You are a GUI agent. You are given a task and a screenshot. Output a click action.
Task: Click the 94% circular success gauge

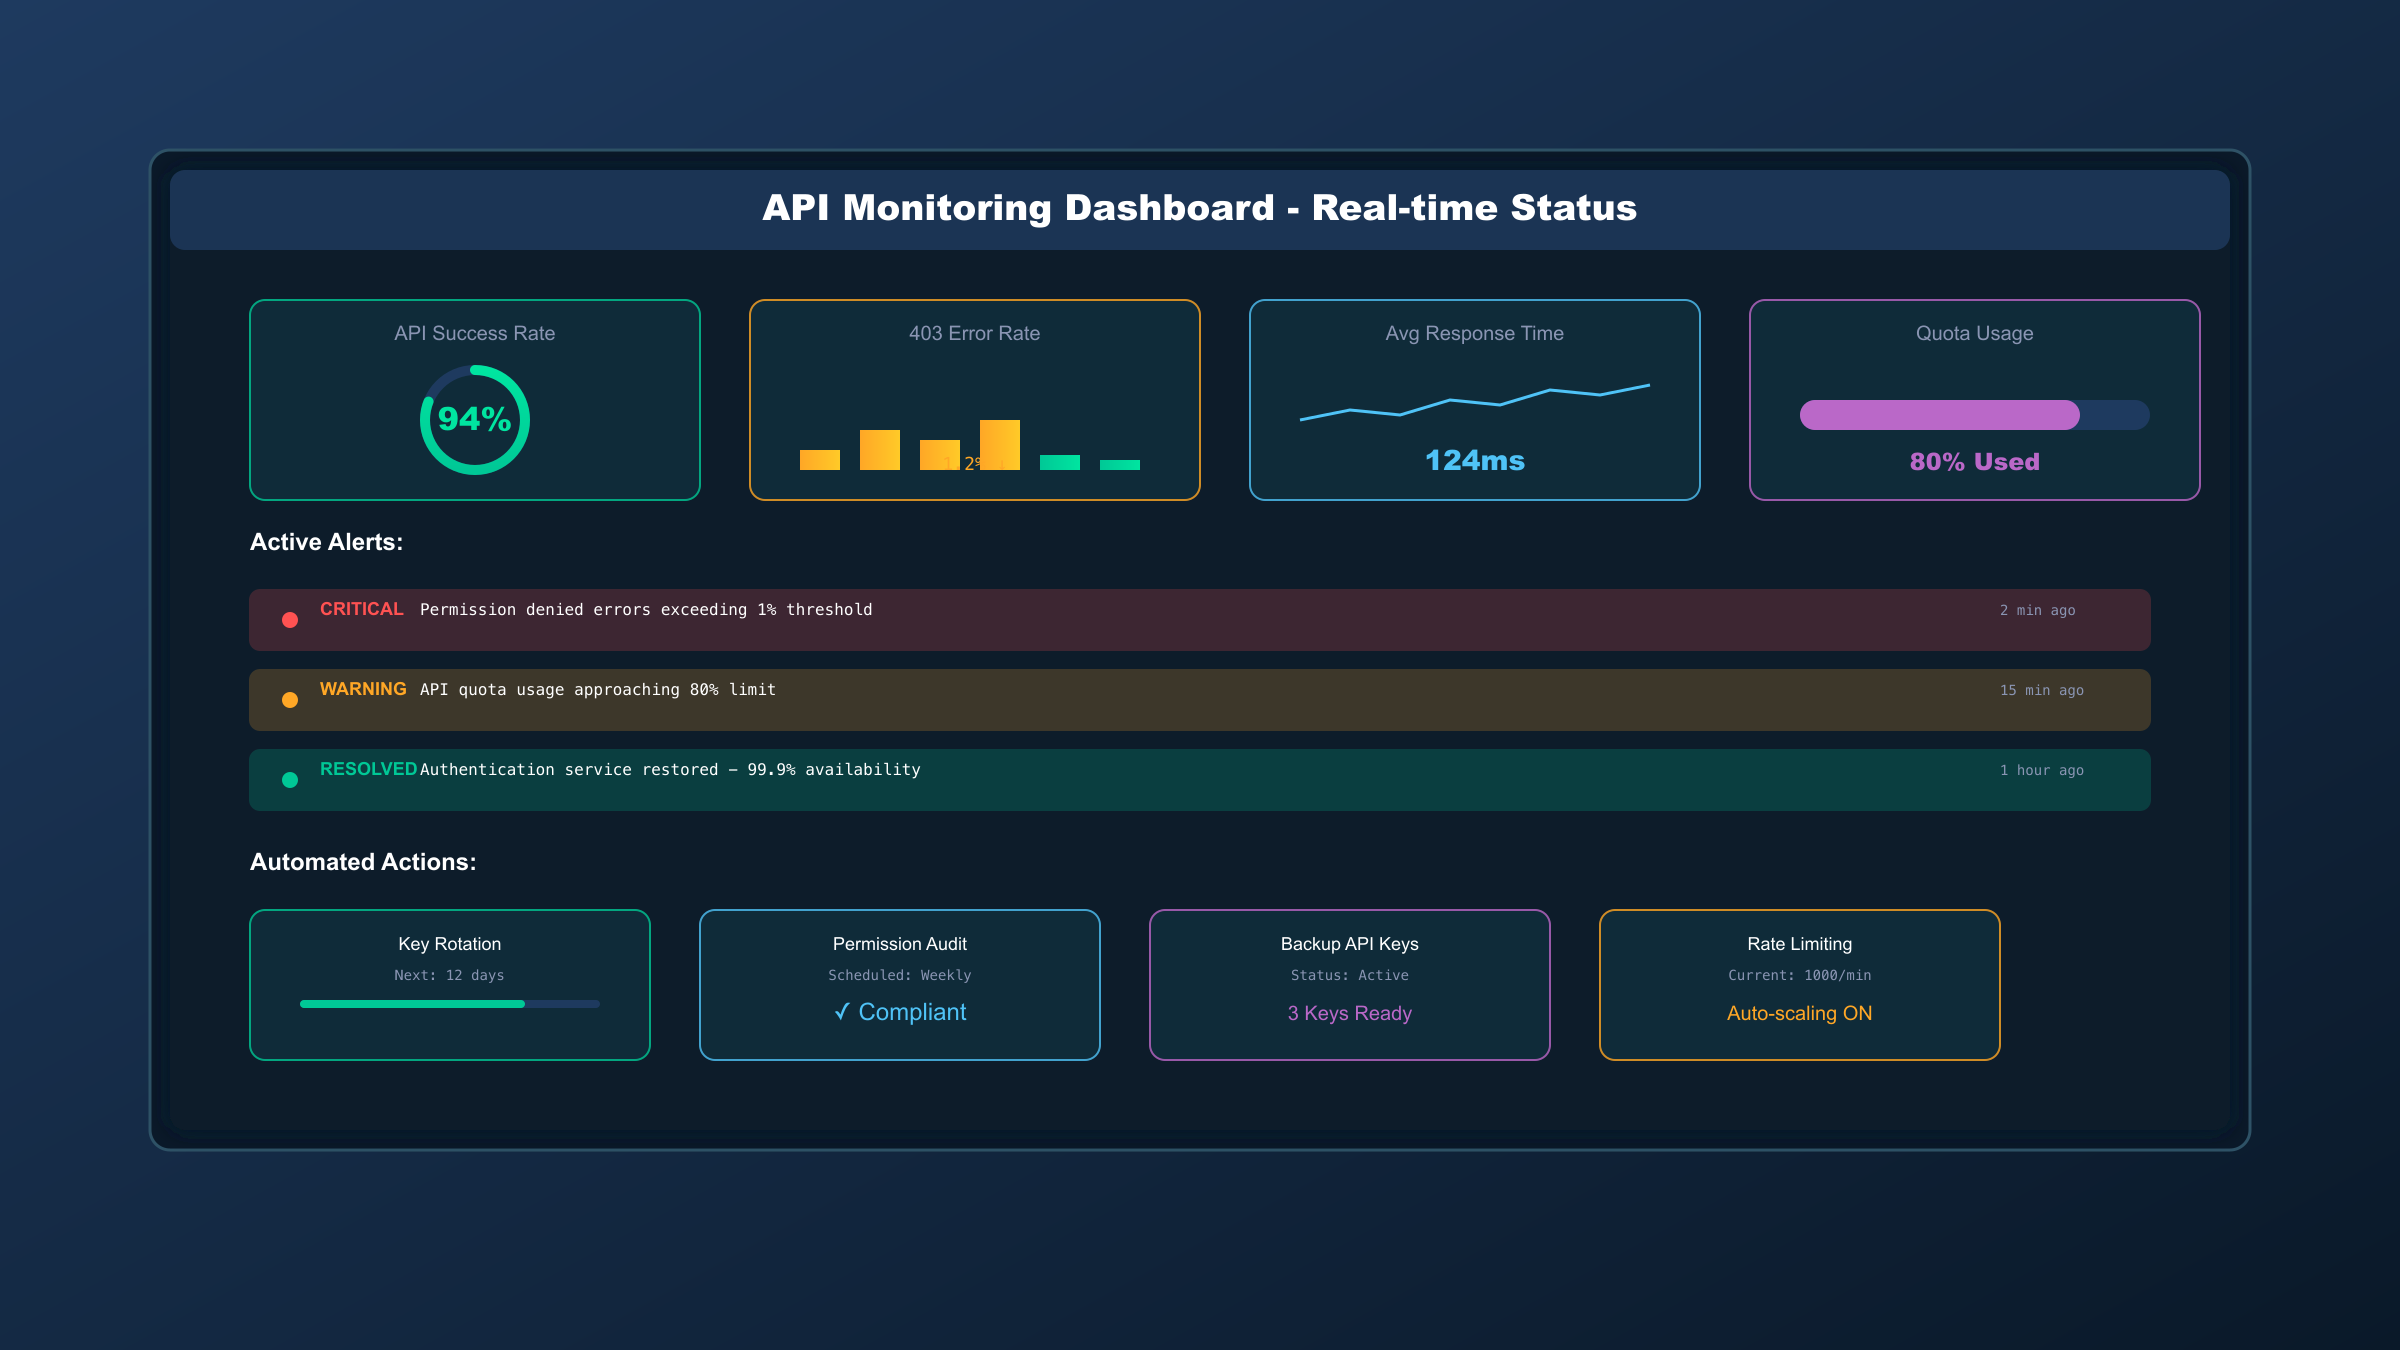click(x=475, y=420)
